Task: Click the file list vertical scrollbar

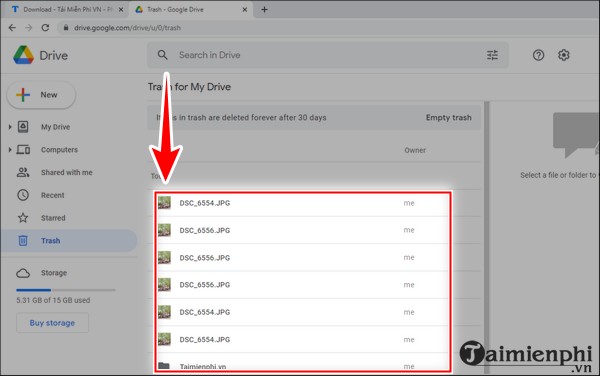Action: [x=487, y=237]
